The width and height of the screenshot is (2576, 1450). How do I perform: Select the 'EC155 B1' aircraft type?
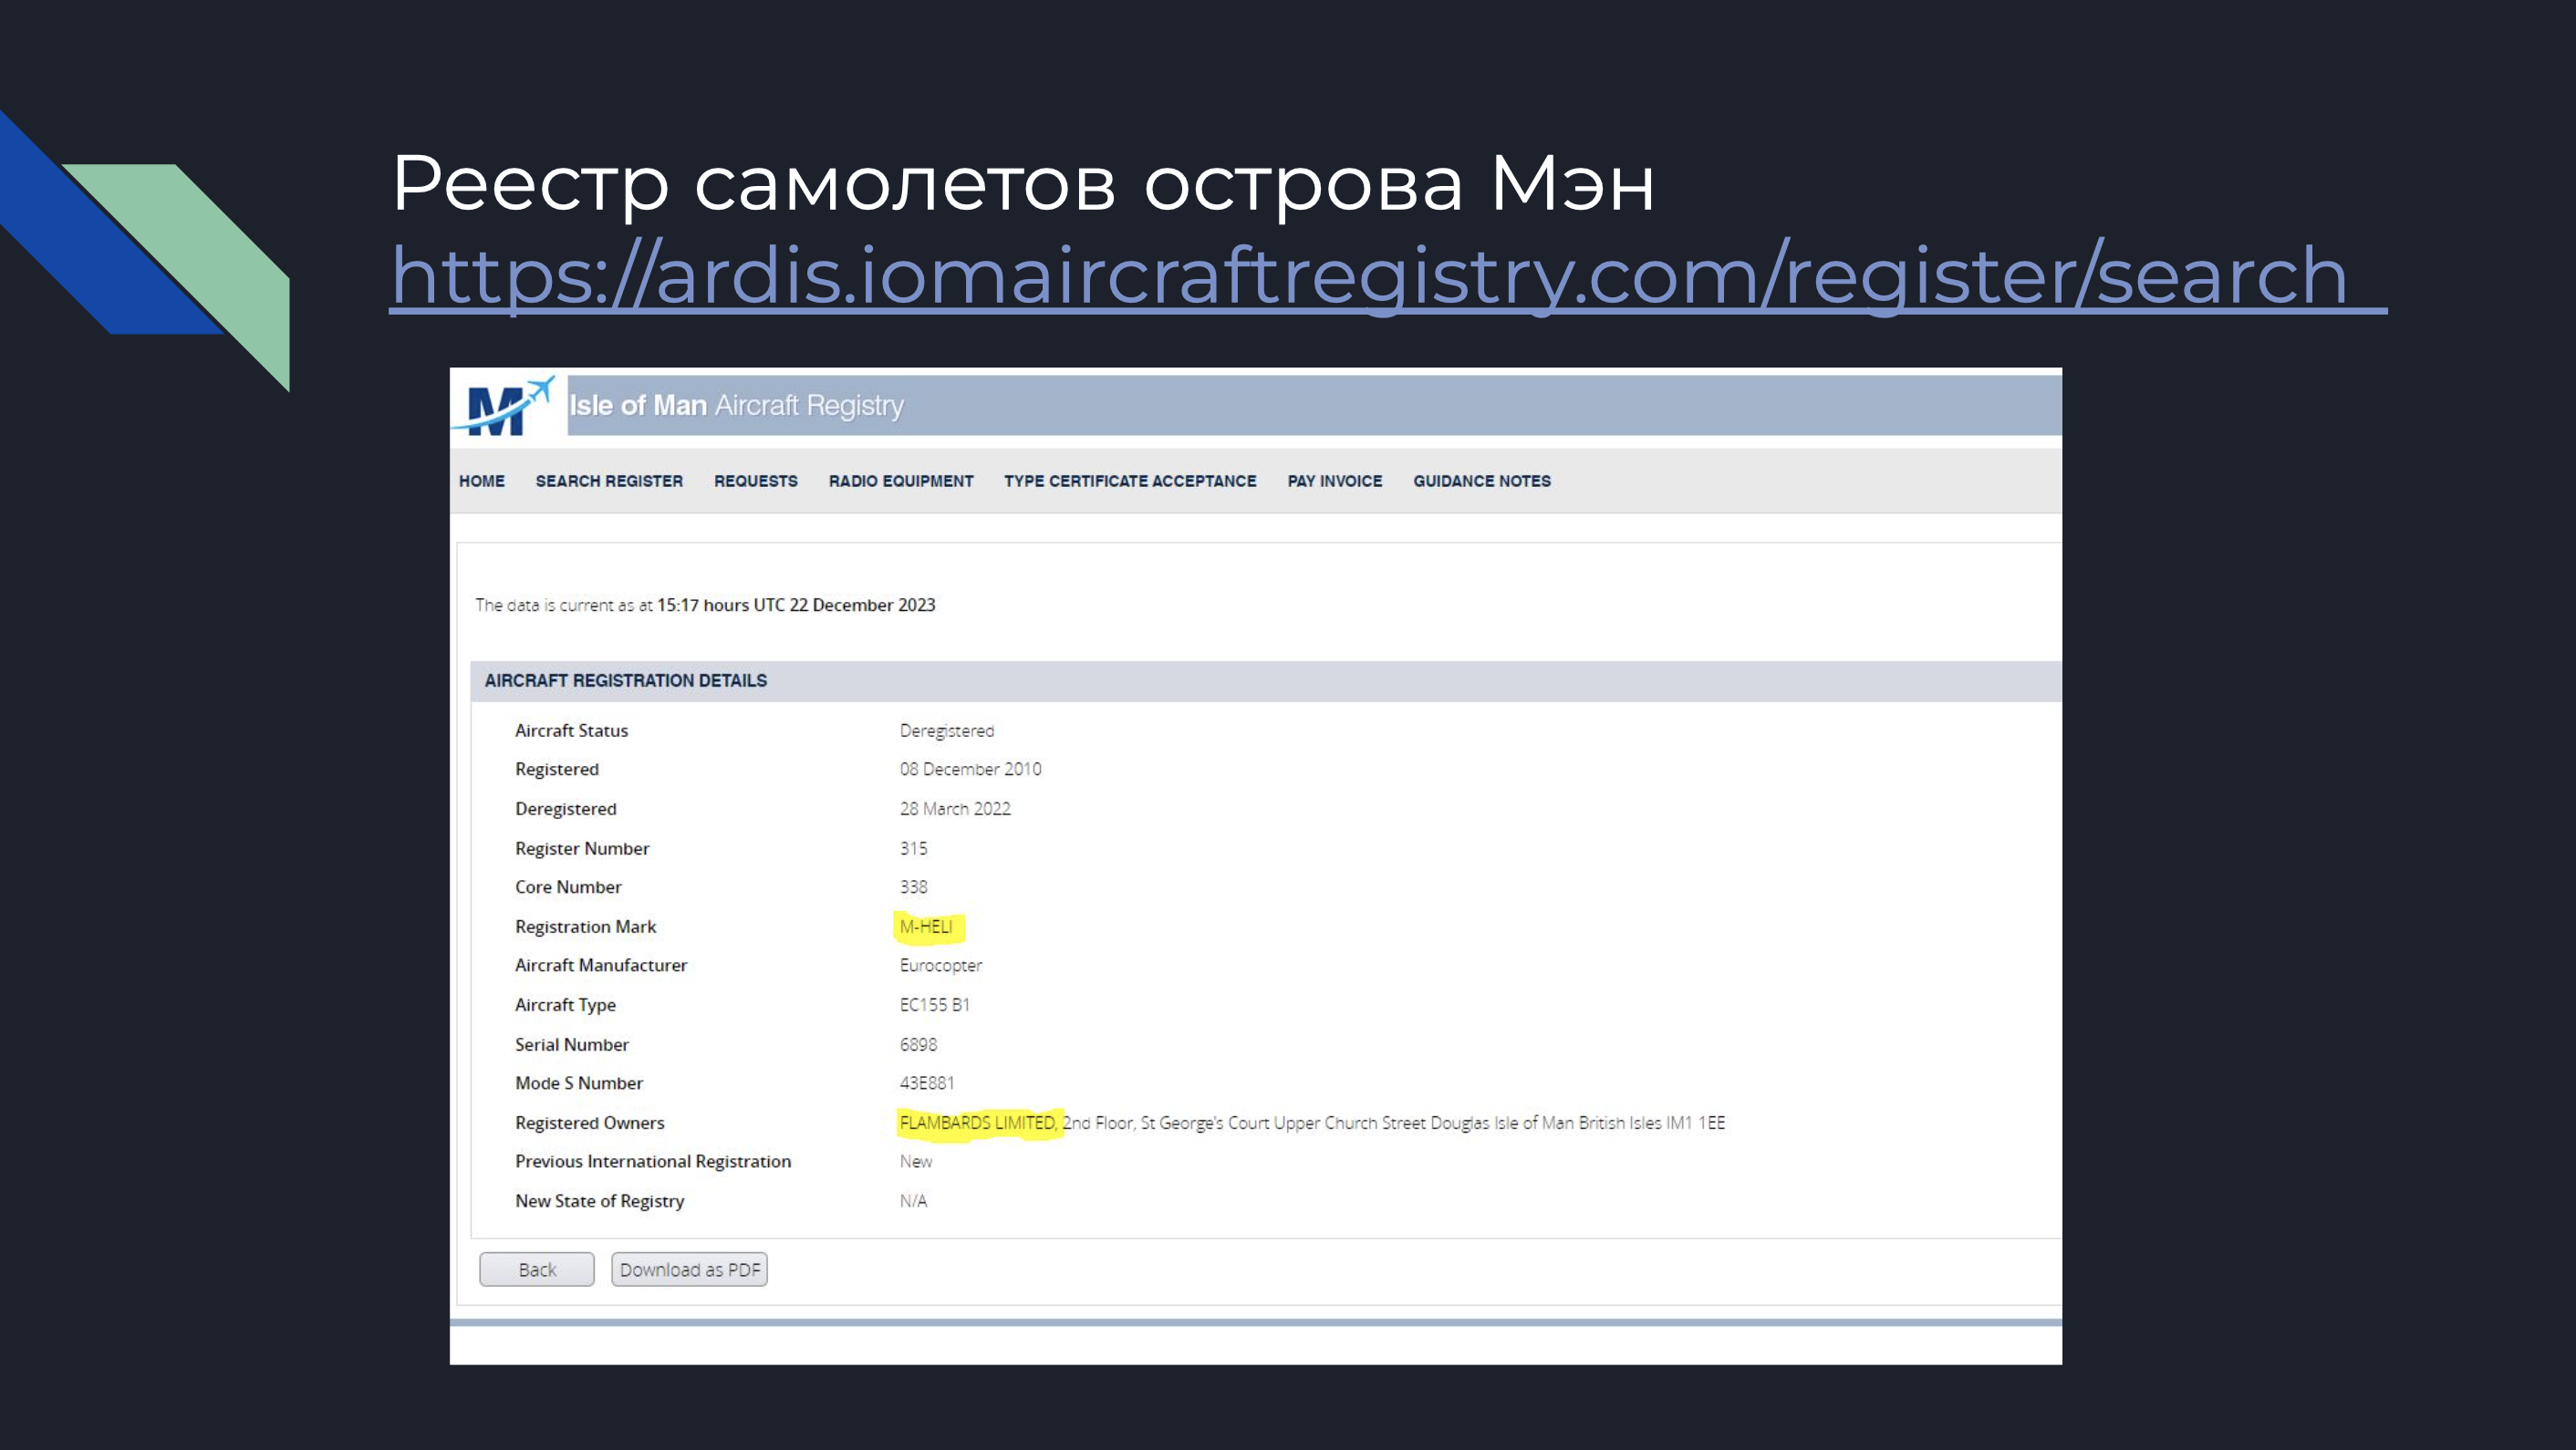pyautogui.click(x=934, y=1005)
